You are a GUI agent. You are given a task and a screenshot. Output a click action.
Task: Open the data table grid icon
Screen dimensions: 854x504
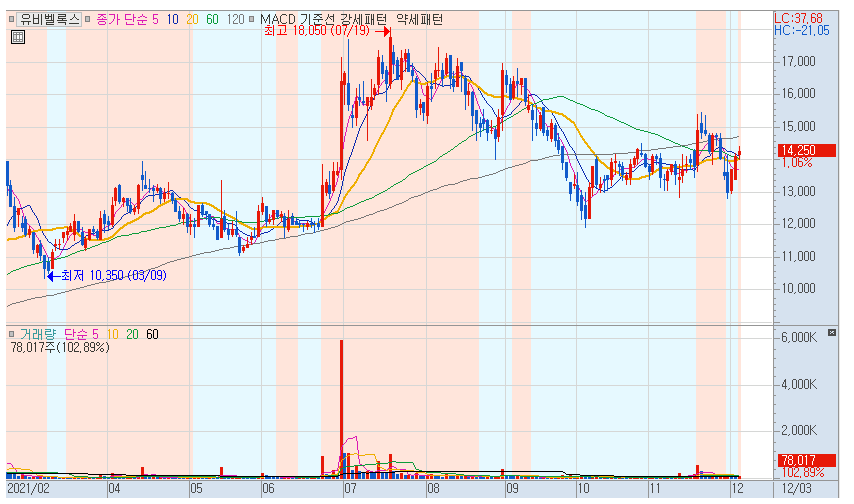tap(18, 38)
